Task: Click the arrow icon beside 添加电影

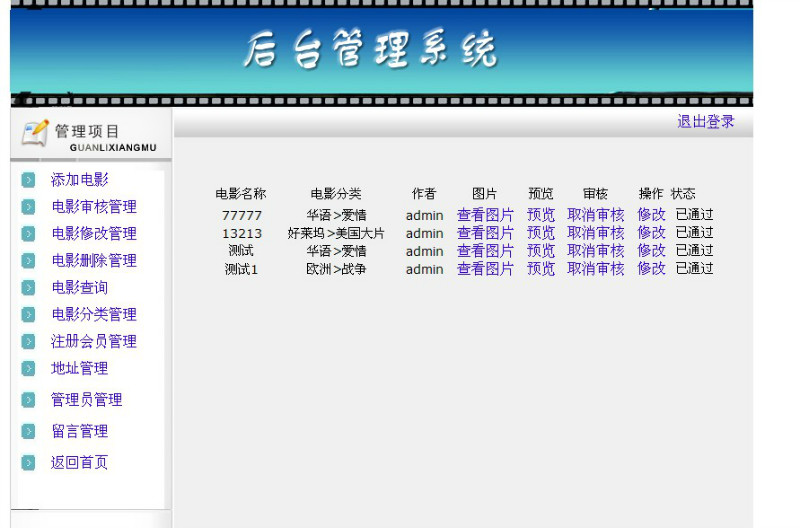Action: click(28, 180)
